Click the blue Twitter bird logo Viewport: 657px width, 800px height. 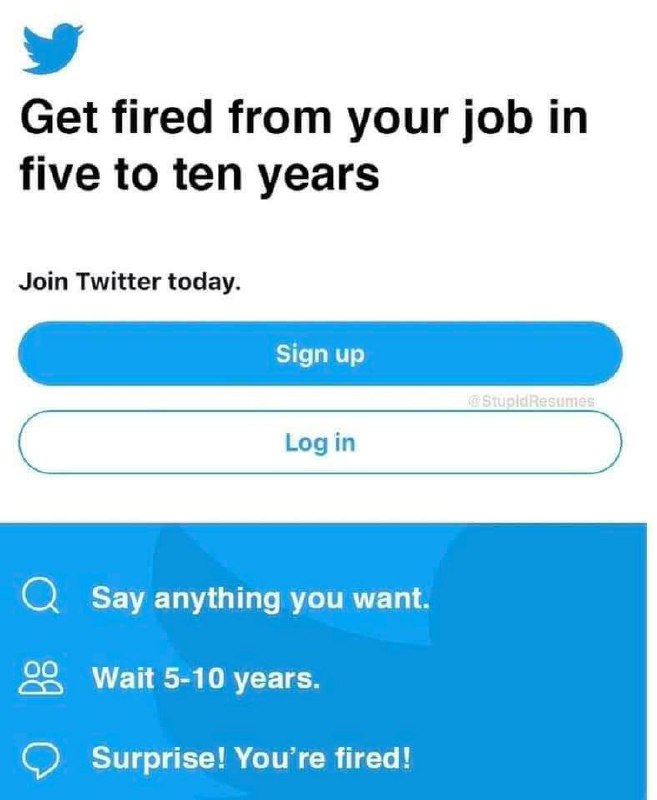click(x=53, y=48)
